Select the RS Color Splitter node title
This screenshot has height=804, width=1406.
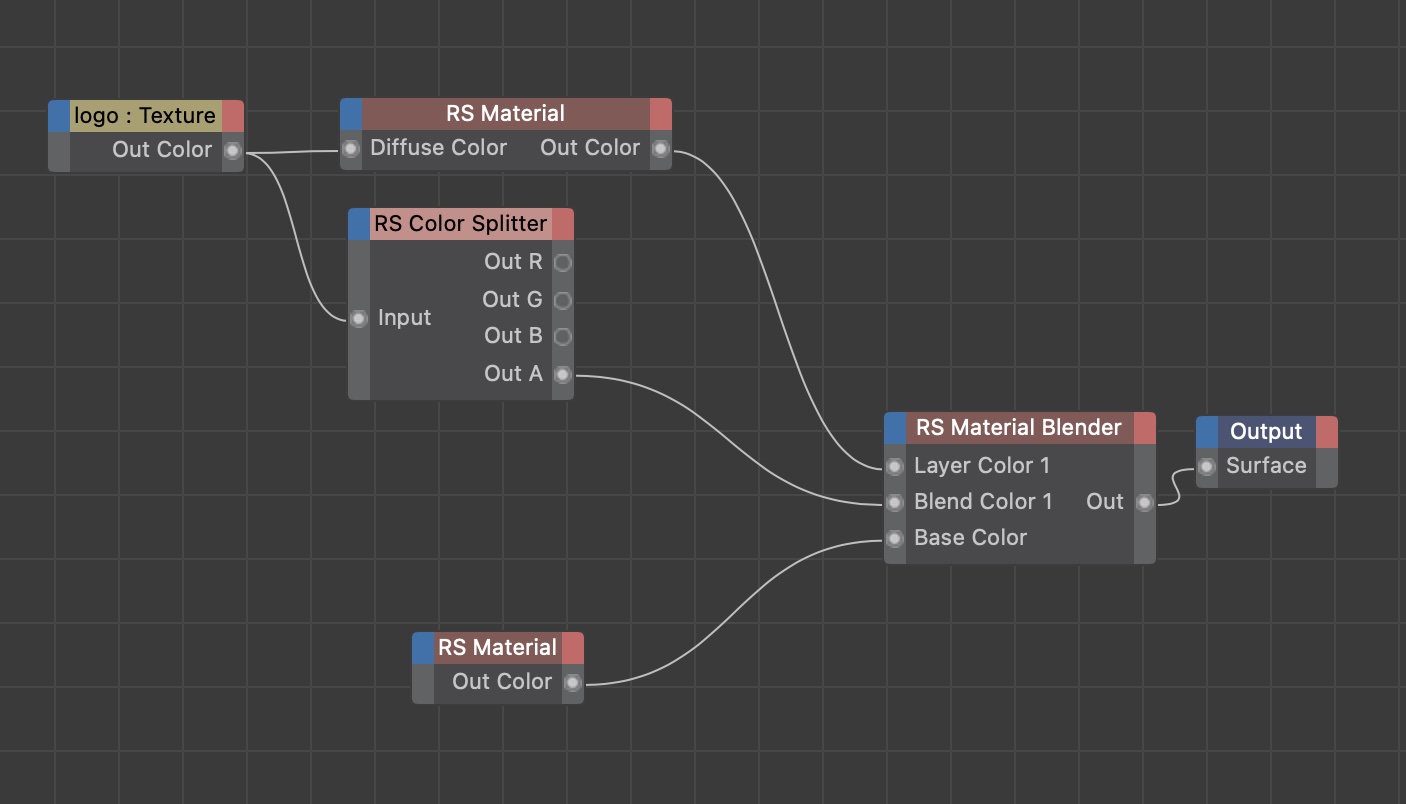click(x=460, y=224)
